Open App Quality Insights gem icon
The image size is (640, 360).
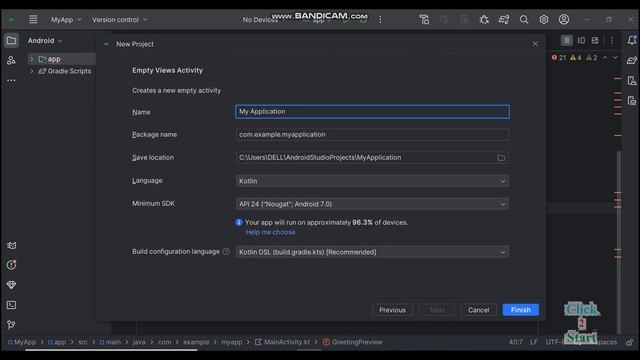(x=11, y=285)
